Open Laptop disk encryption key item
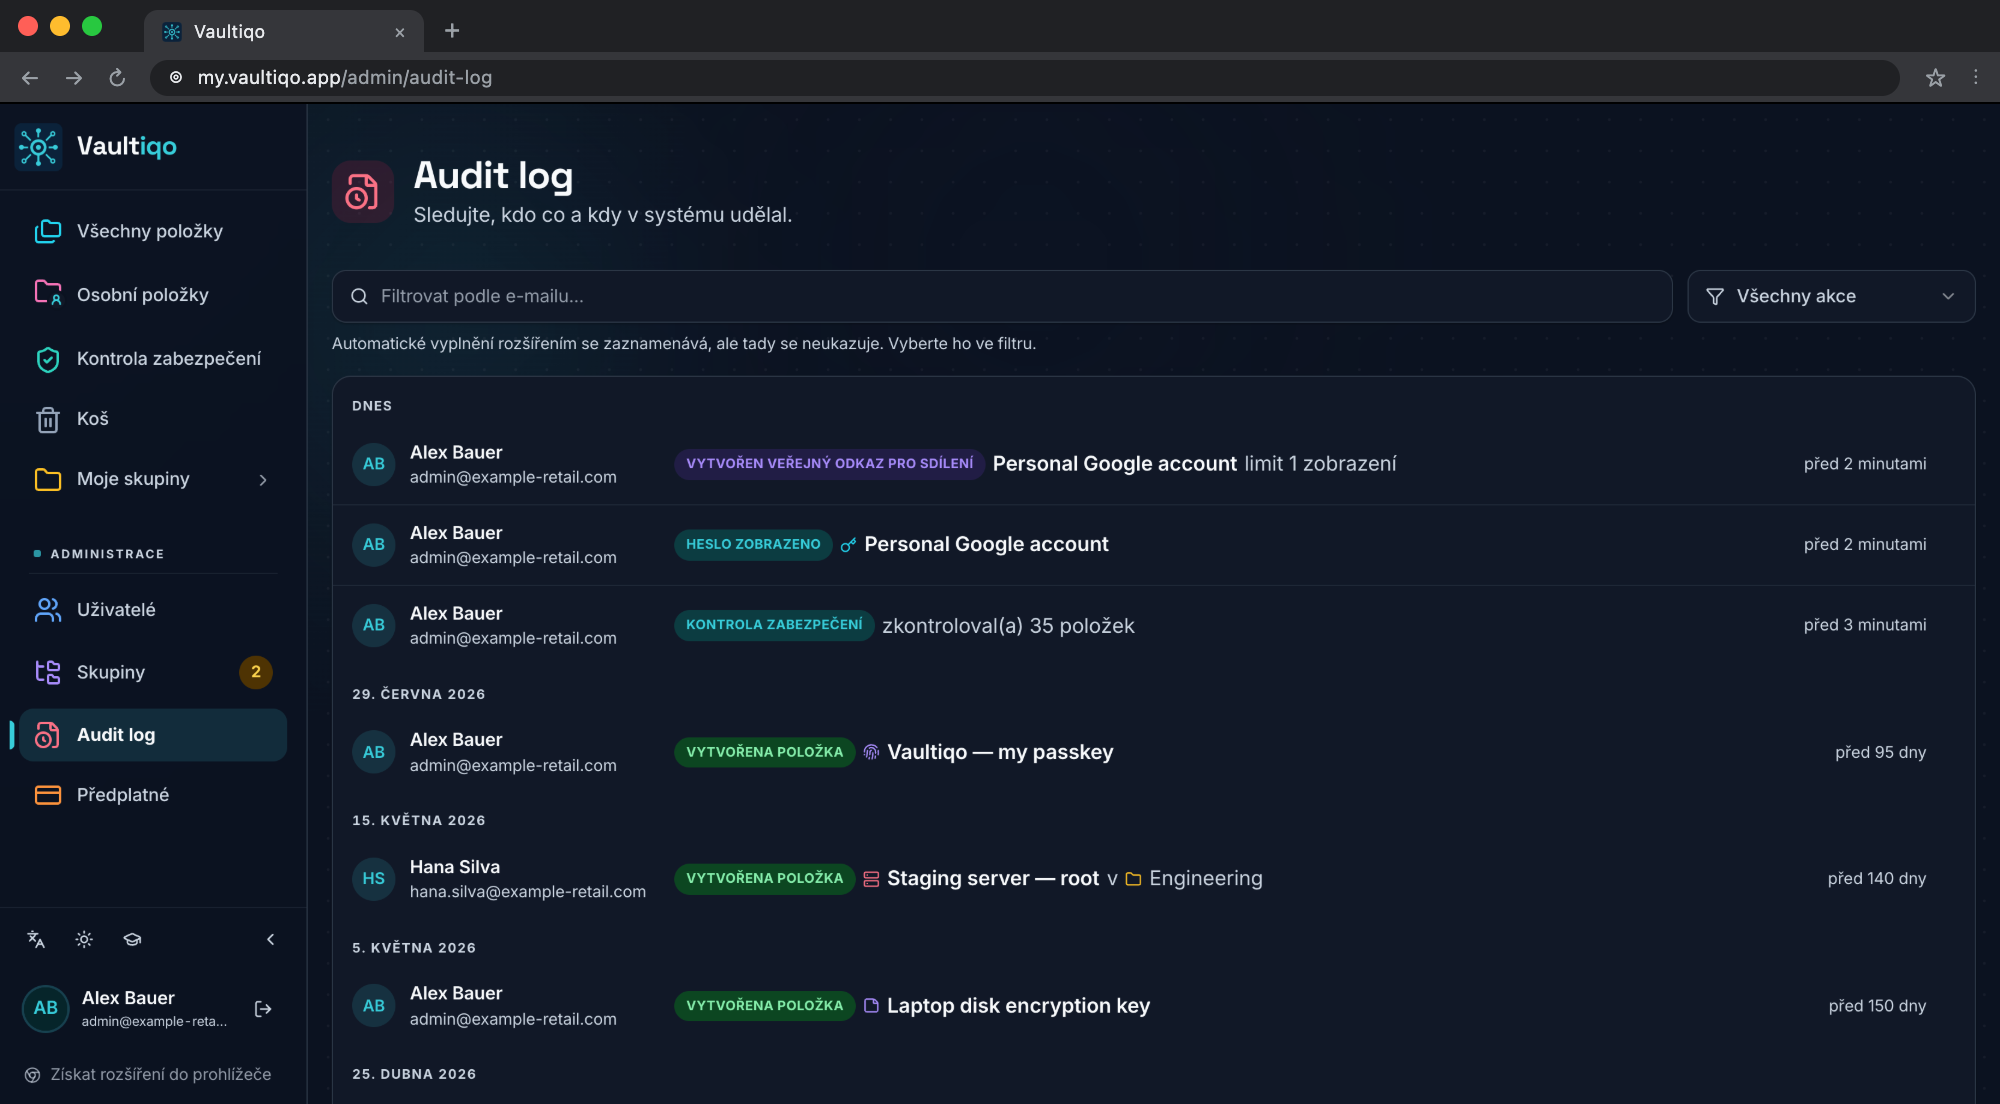2000x1104 pixels. [x=1018, y=1006]
